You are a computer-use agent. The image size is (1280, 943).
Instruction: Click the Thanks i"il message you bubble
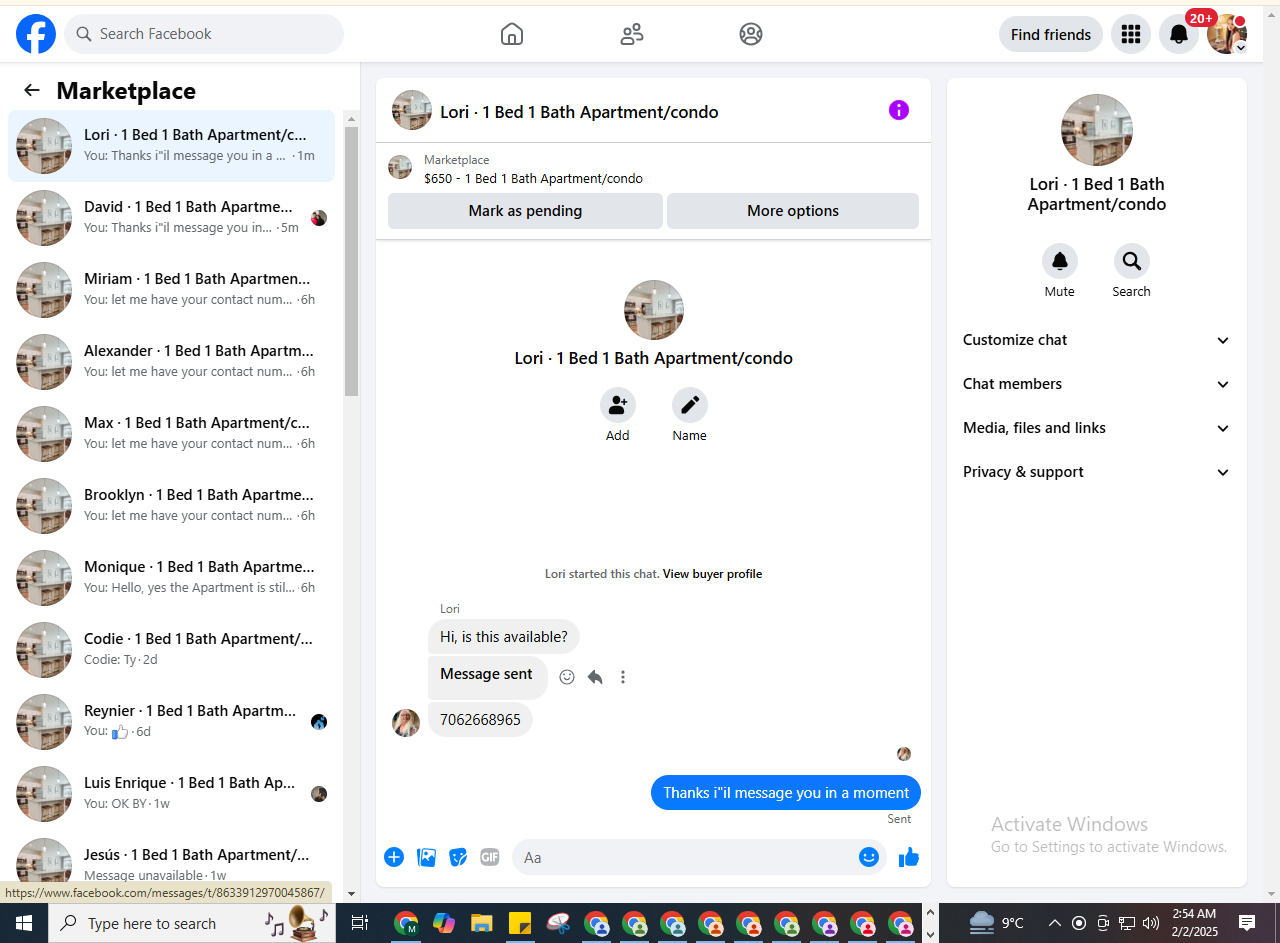point(786,793)
